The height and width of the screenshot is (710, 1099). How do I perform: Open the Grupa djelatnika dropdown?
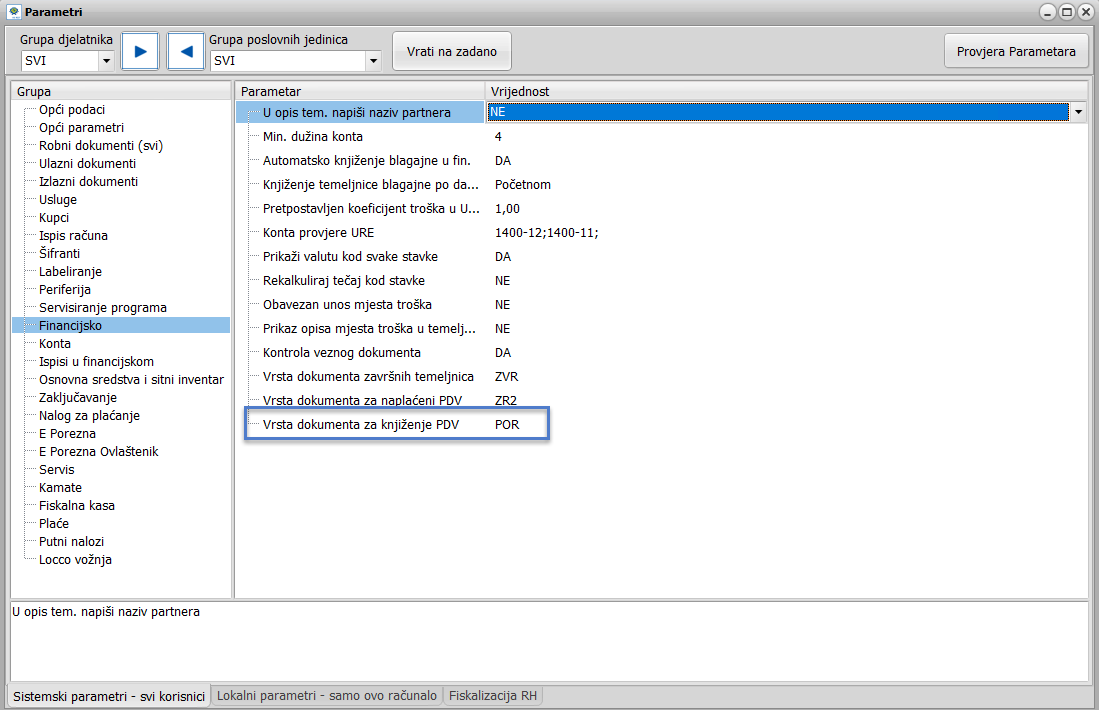pyautogui.click(x=106, y=61)
